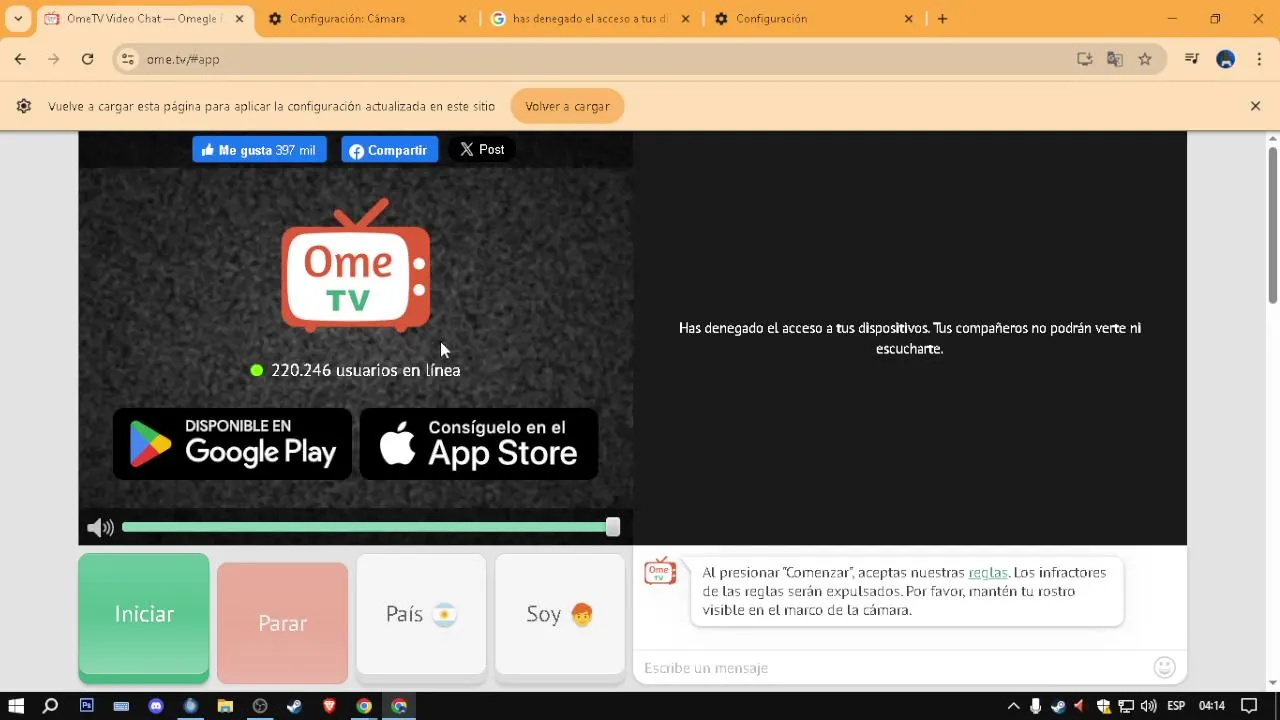This screenshot has height=720, width=1280.
Task: Switch to the Configuración tab
Action: pos(813,19)
